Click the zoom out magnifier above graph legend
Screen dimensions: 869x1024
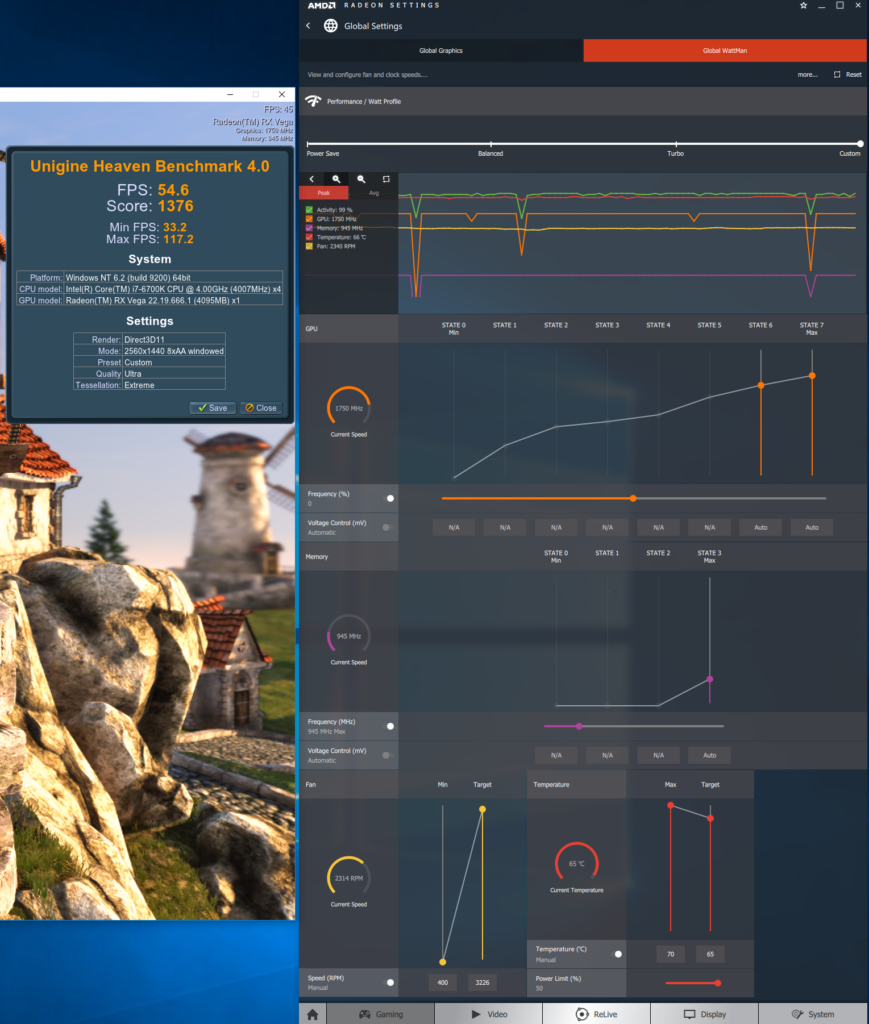(361, 179)
